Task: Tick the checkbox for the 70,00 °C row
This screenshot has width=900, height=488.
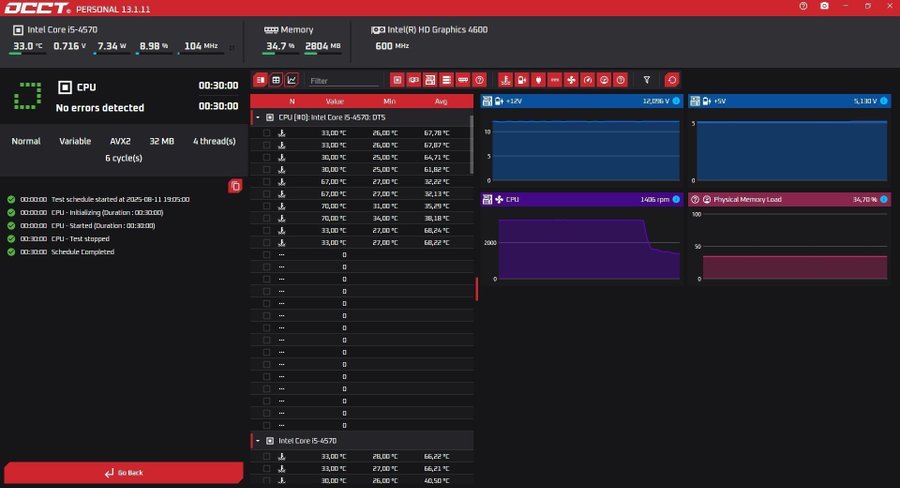Action: pos(266,206)
